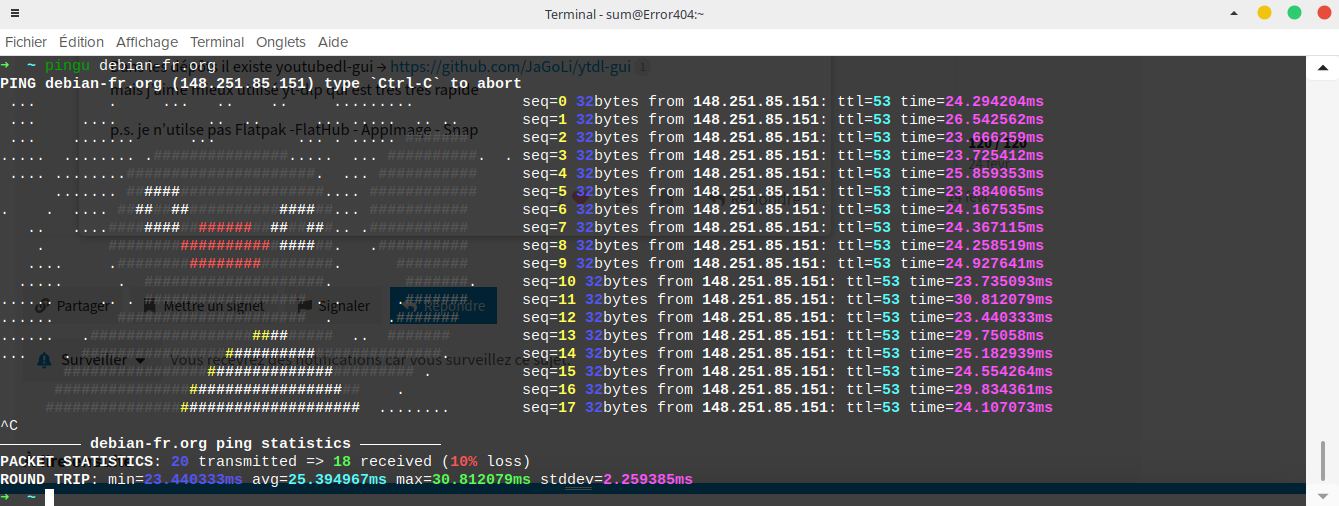
Task: Click the yellow minimize window button
Action: (1264, 13)
